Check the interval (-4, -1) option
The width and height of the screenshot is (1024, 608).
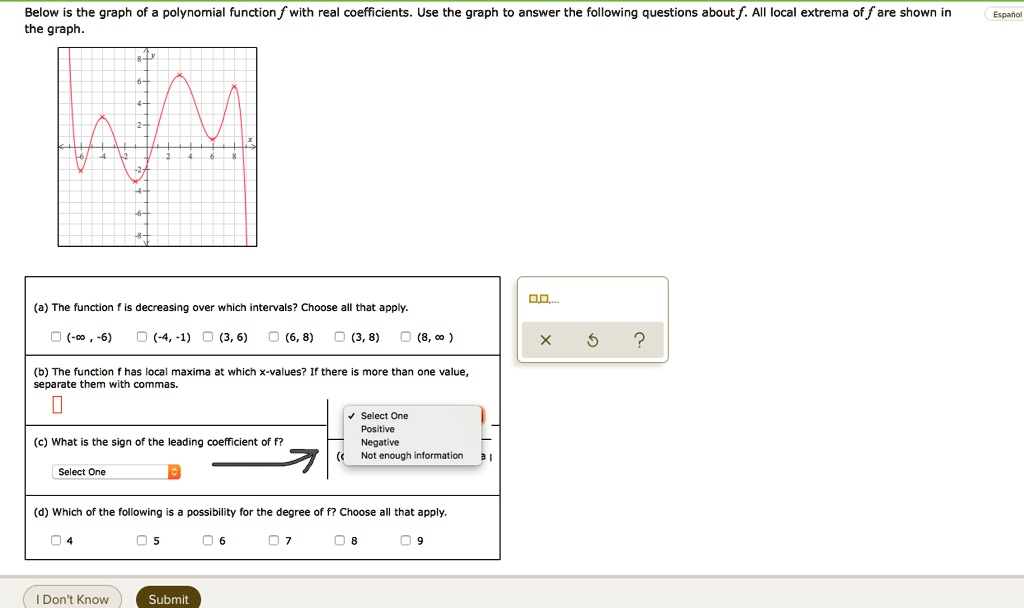pos(140,337)
